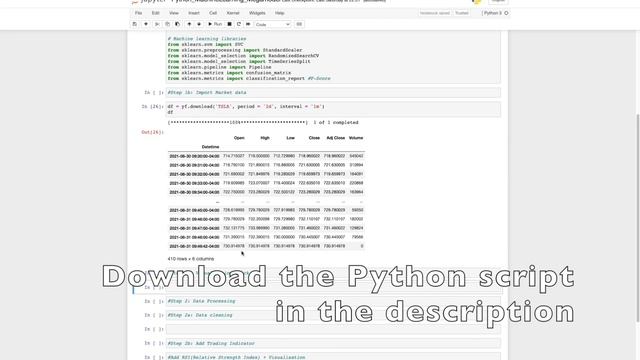Select the '#Step 1b: Import Market data' cell
This screenshot has width=640, height=360.
pos(333,93)
